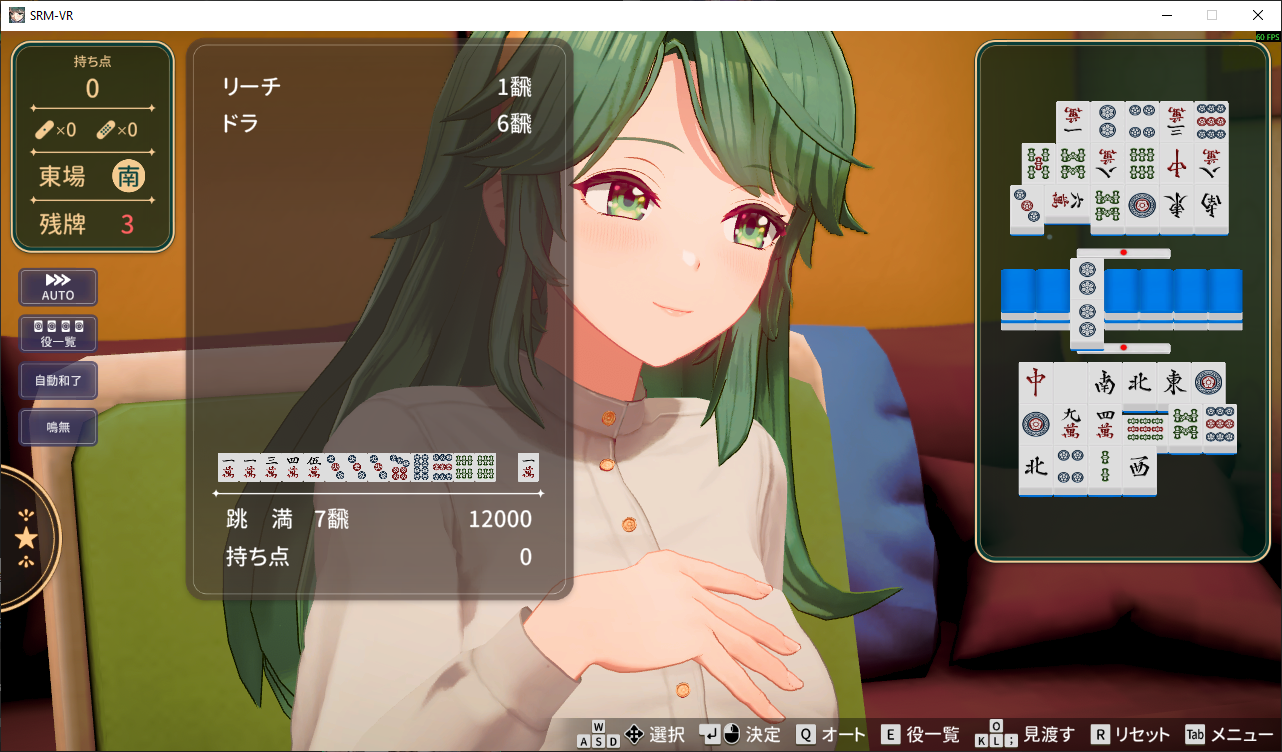Click the リーチ yaku row label

point(251,87)
